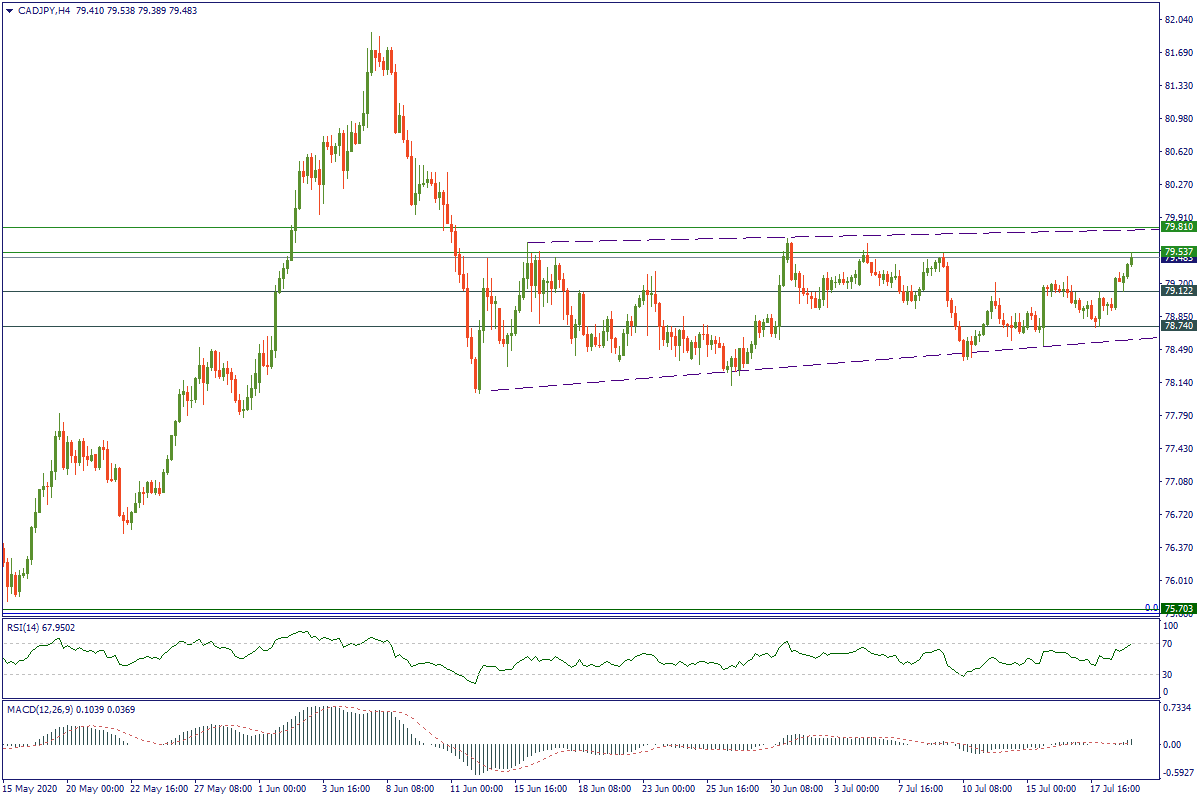Click the 78.740 dark price label
This screenshot has width=1200, height=800.
click(1177, 326)
